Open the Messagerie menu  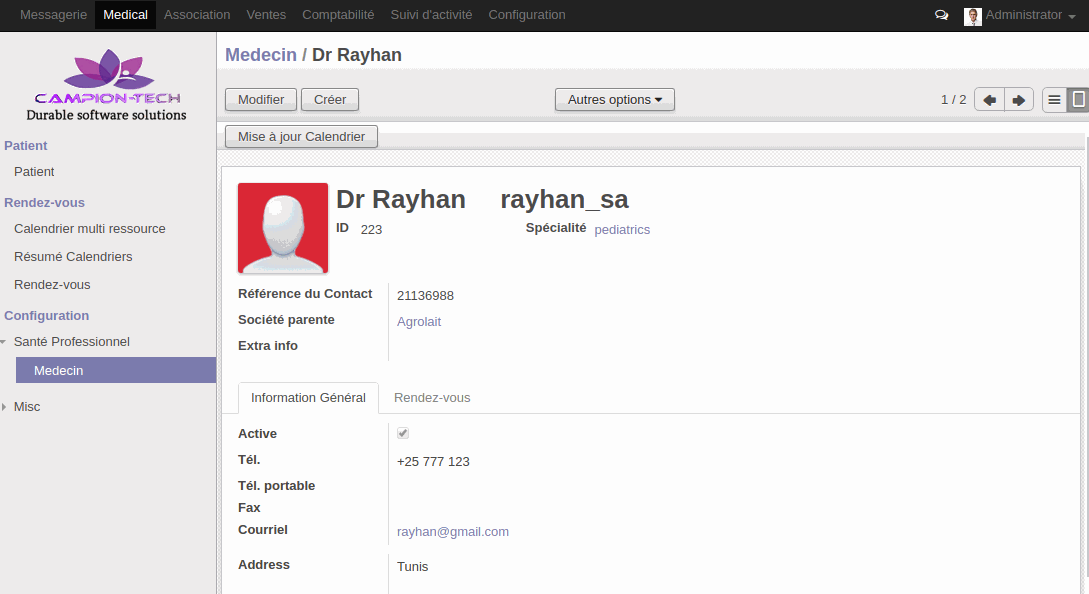53,15
